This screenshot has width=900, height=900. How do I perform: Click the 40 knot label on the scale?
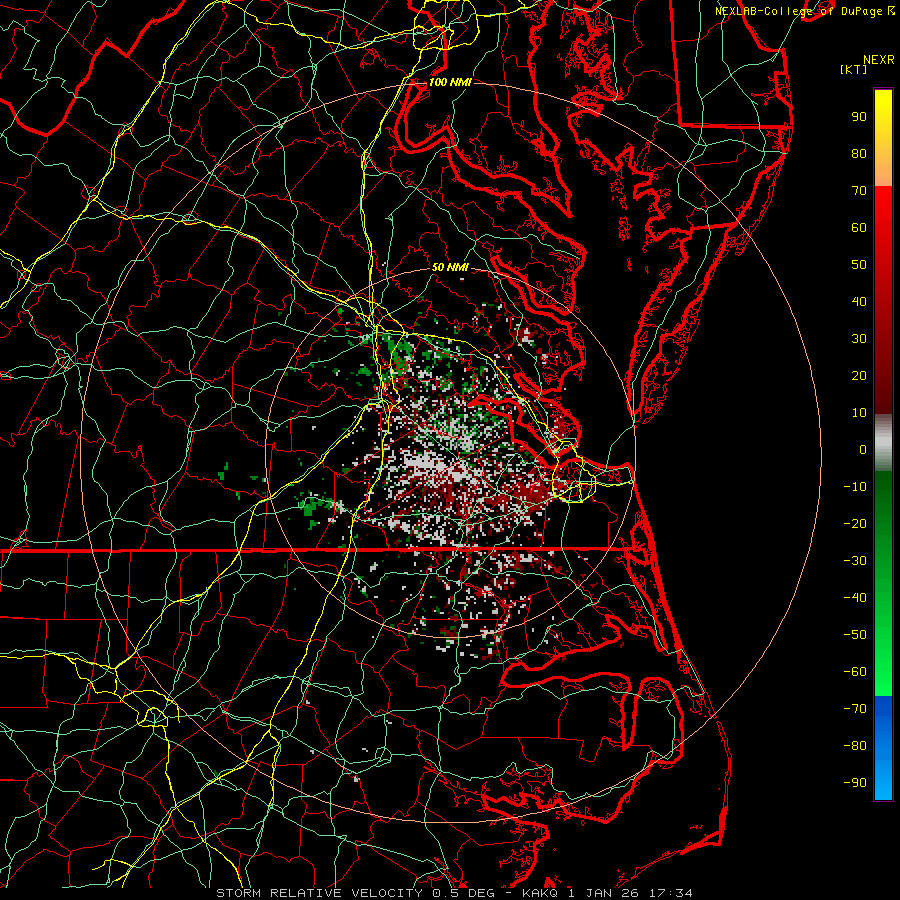pos(859,301)
